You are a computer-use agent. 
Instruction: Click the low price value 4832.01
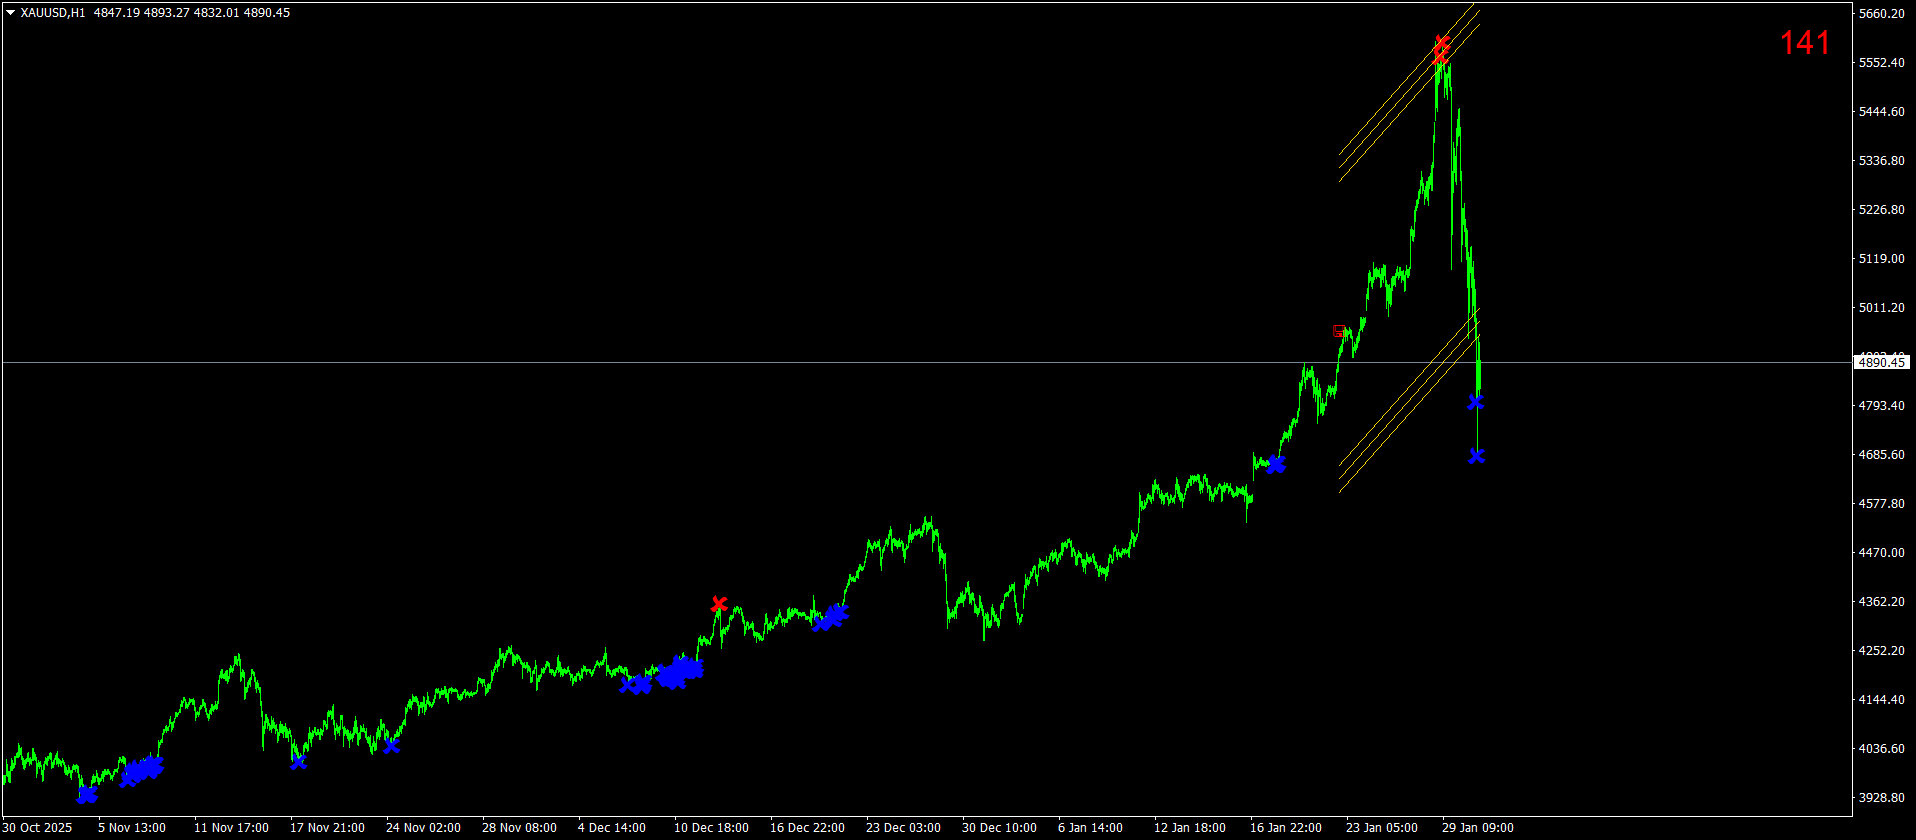216,13
